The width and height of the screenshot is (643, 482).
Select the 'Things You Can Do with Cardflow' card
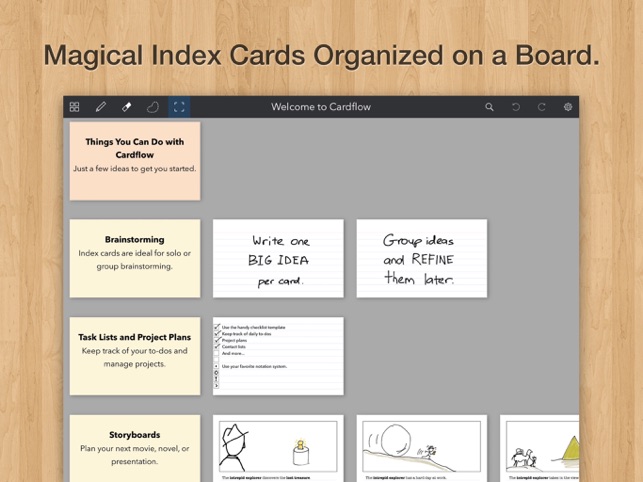click(x=135, y=161)
